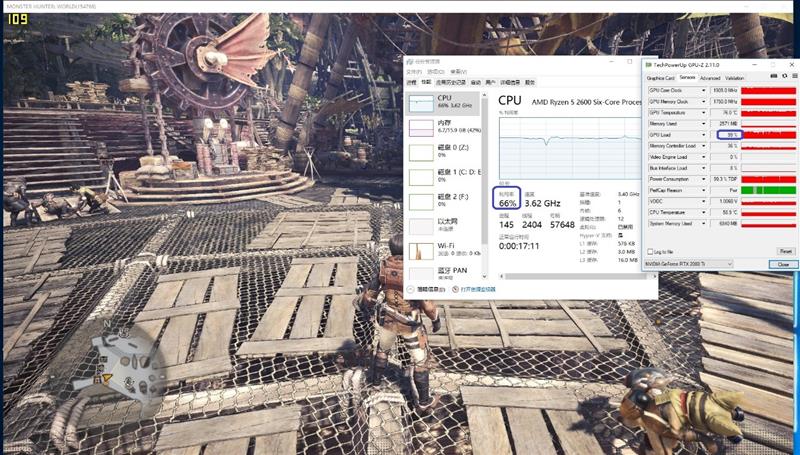The height and width of the screenshot is (455, 800).
Task: Click the Close button in GPU-Z
Action: pyautogui.click(x=783, y=264)
